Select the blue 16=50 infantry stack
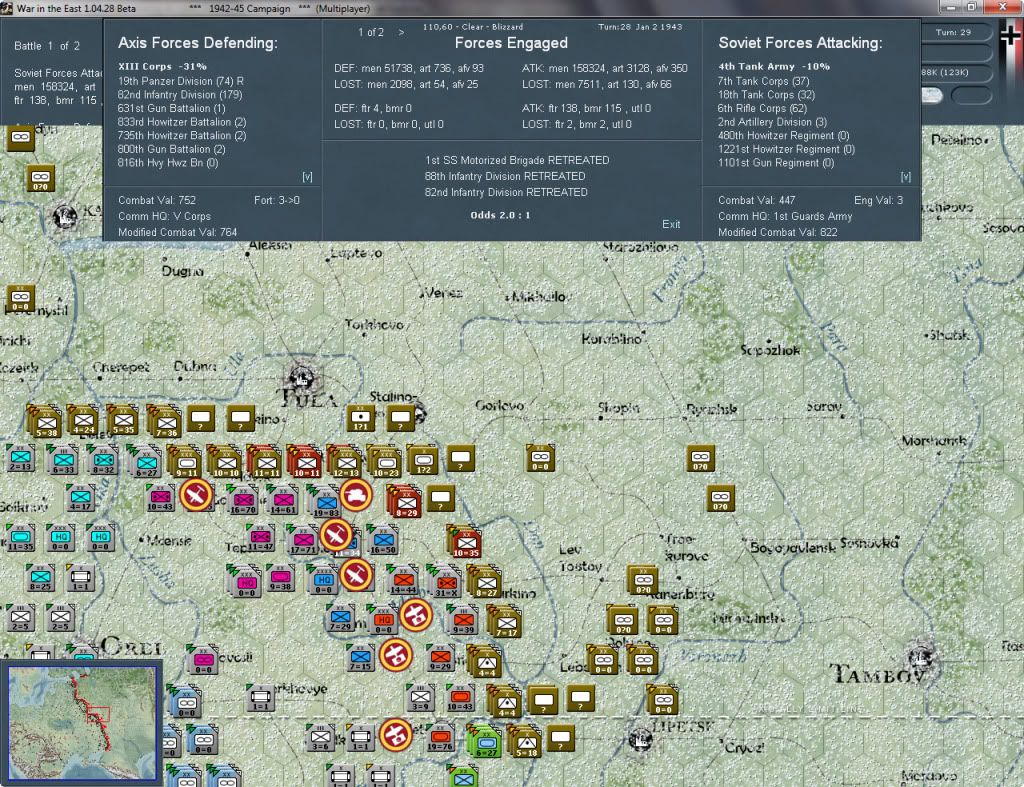 point(382,539)
